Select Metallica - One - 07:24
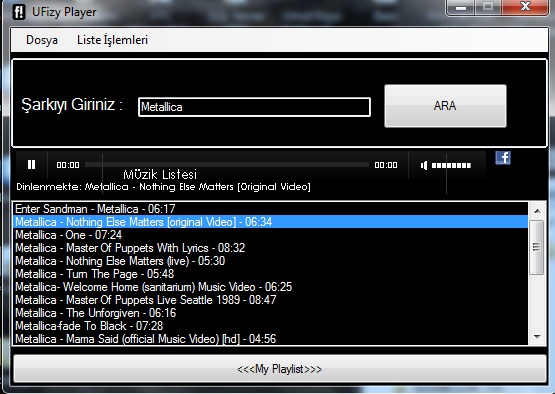Screen dimensions: 555x394 (x=270, y=235)
